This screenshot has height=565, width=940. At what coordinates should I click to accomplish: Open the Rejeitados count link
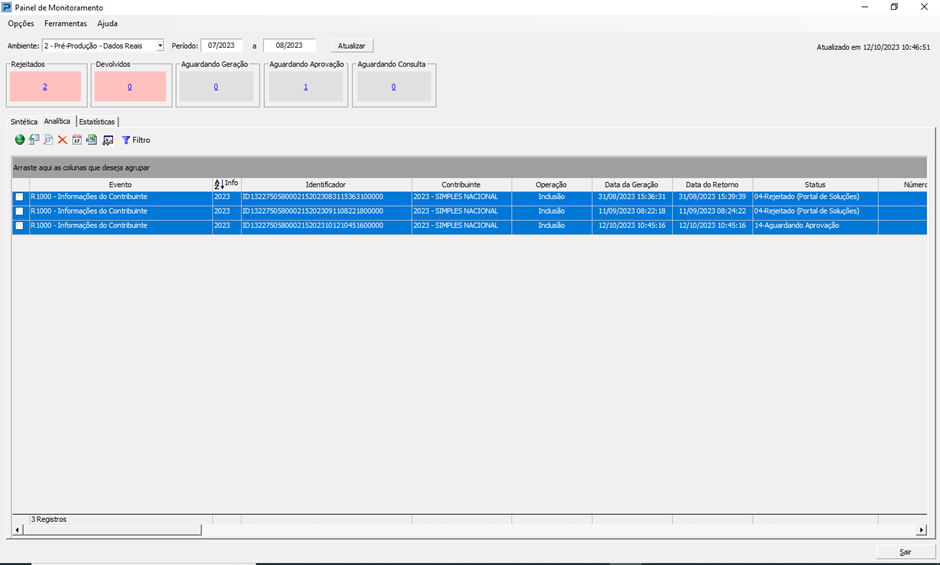pyautogui.click(x=45, y=87)
